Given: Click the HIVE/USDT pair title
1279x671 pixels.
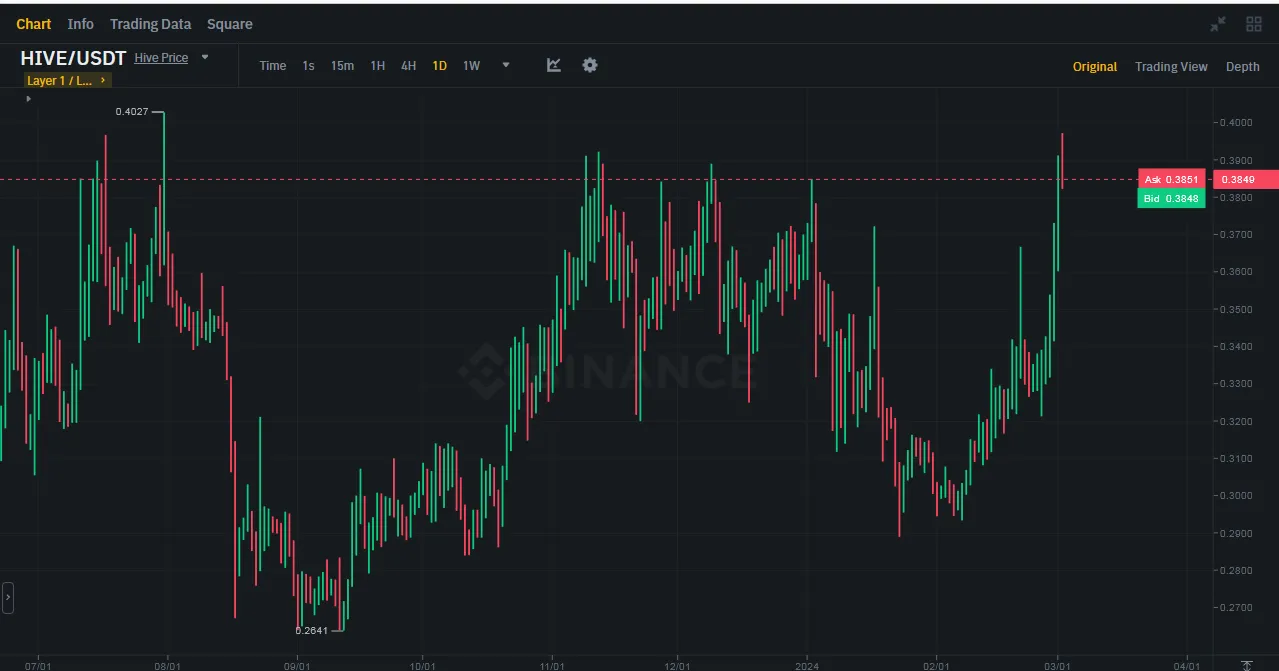Looking at the screenshot, I should (x=73, y=59).
